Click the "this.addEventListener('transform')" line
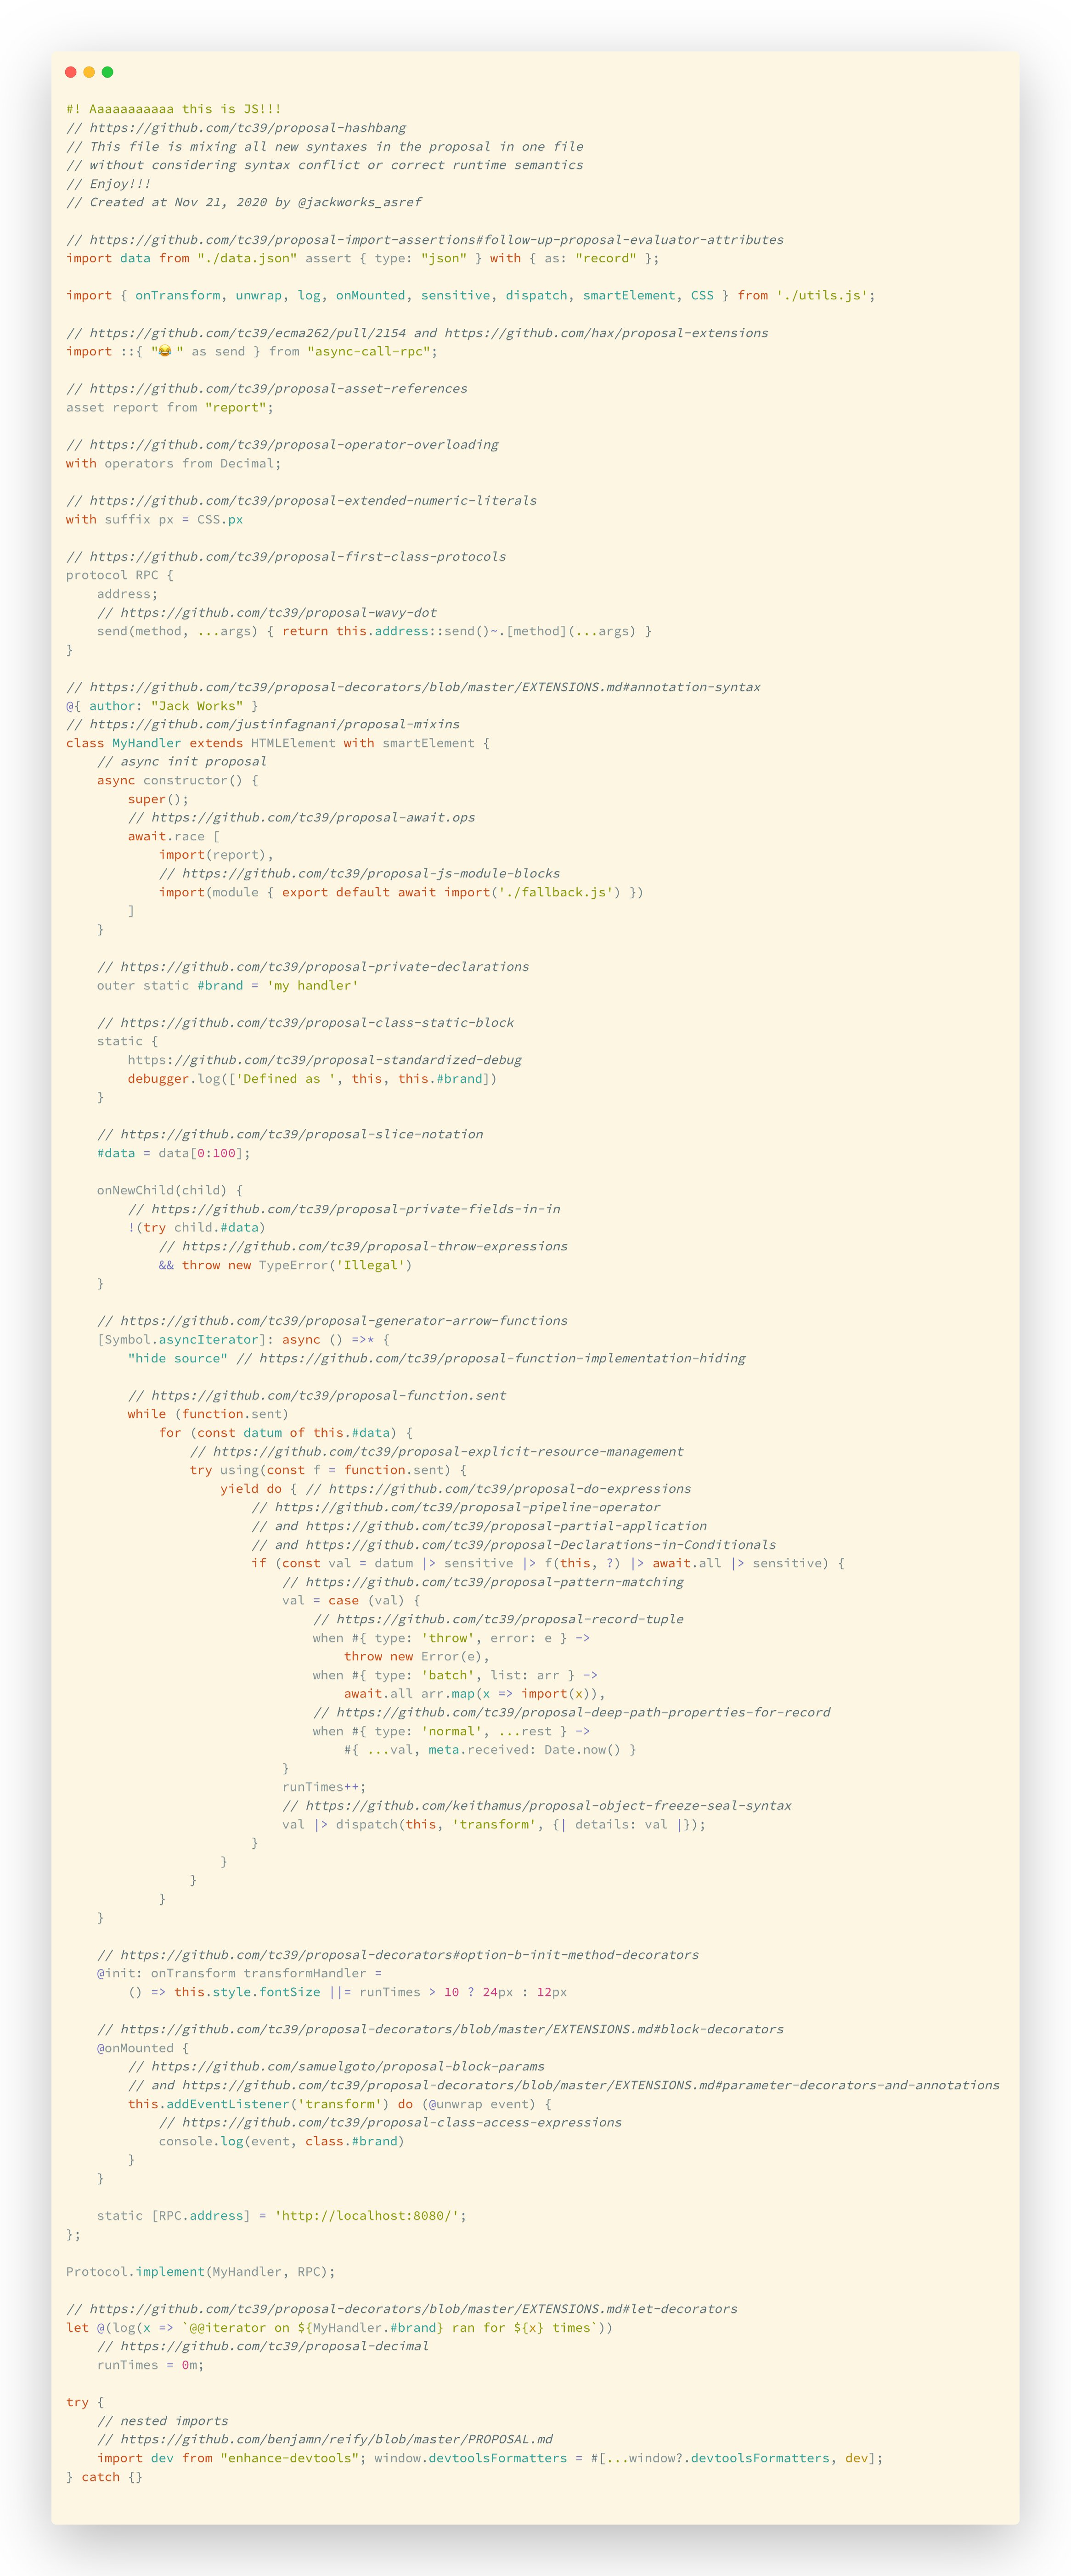 (x=340, y=2104)
